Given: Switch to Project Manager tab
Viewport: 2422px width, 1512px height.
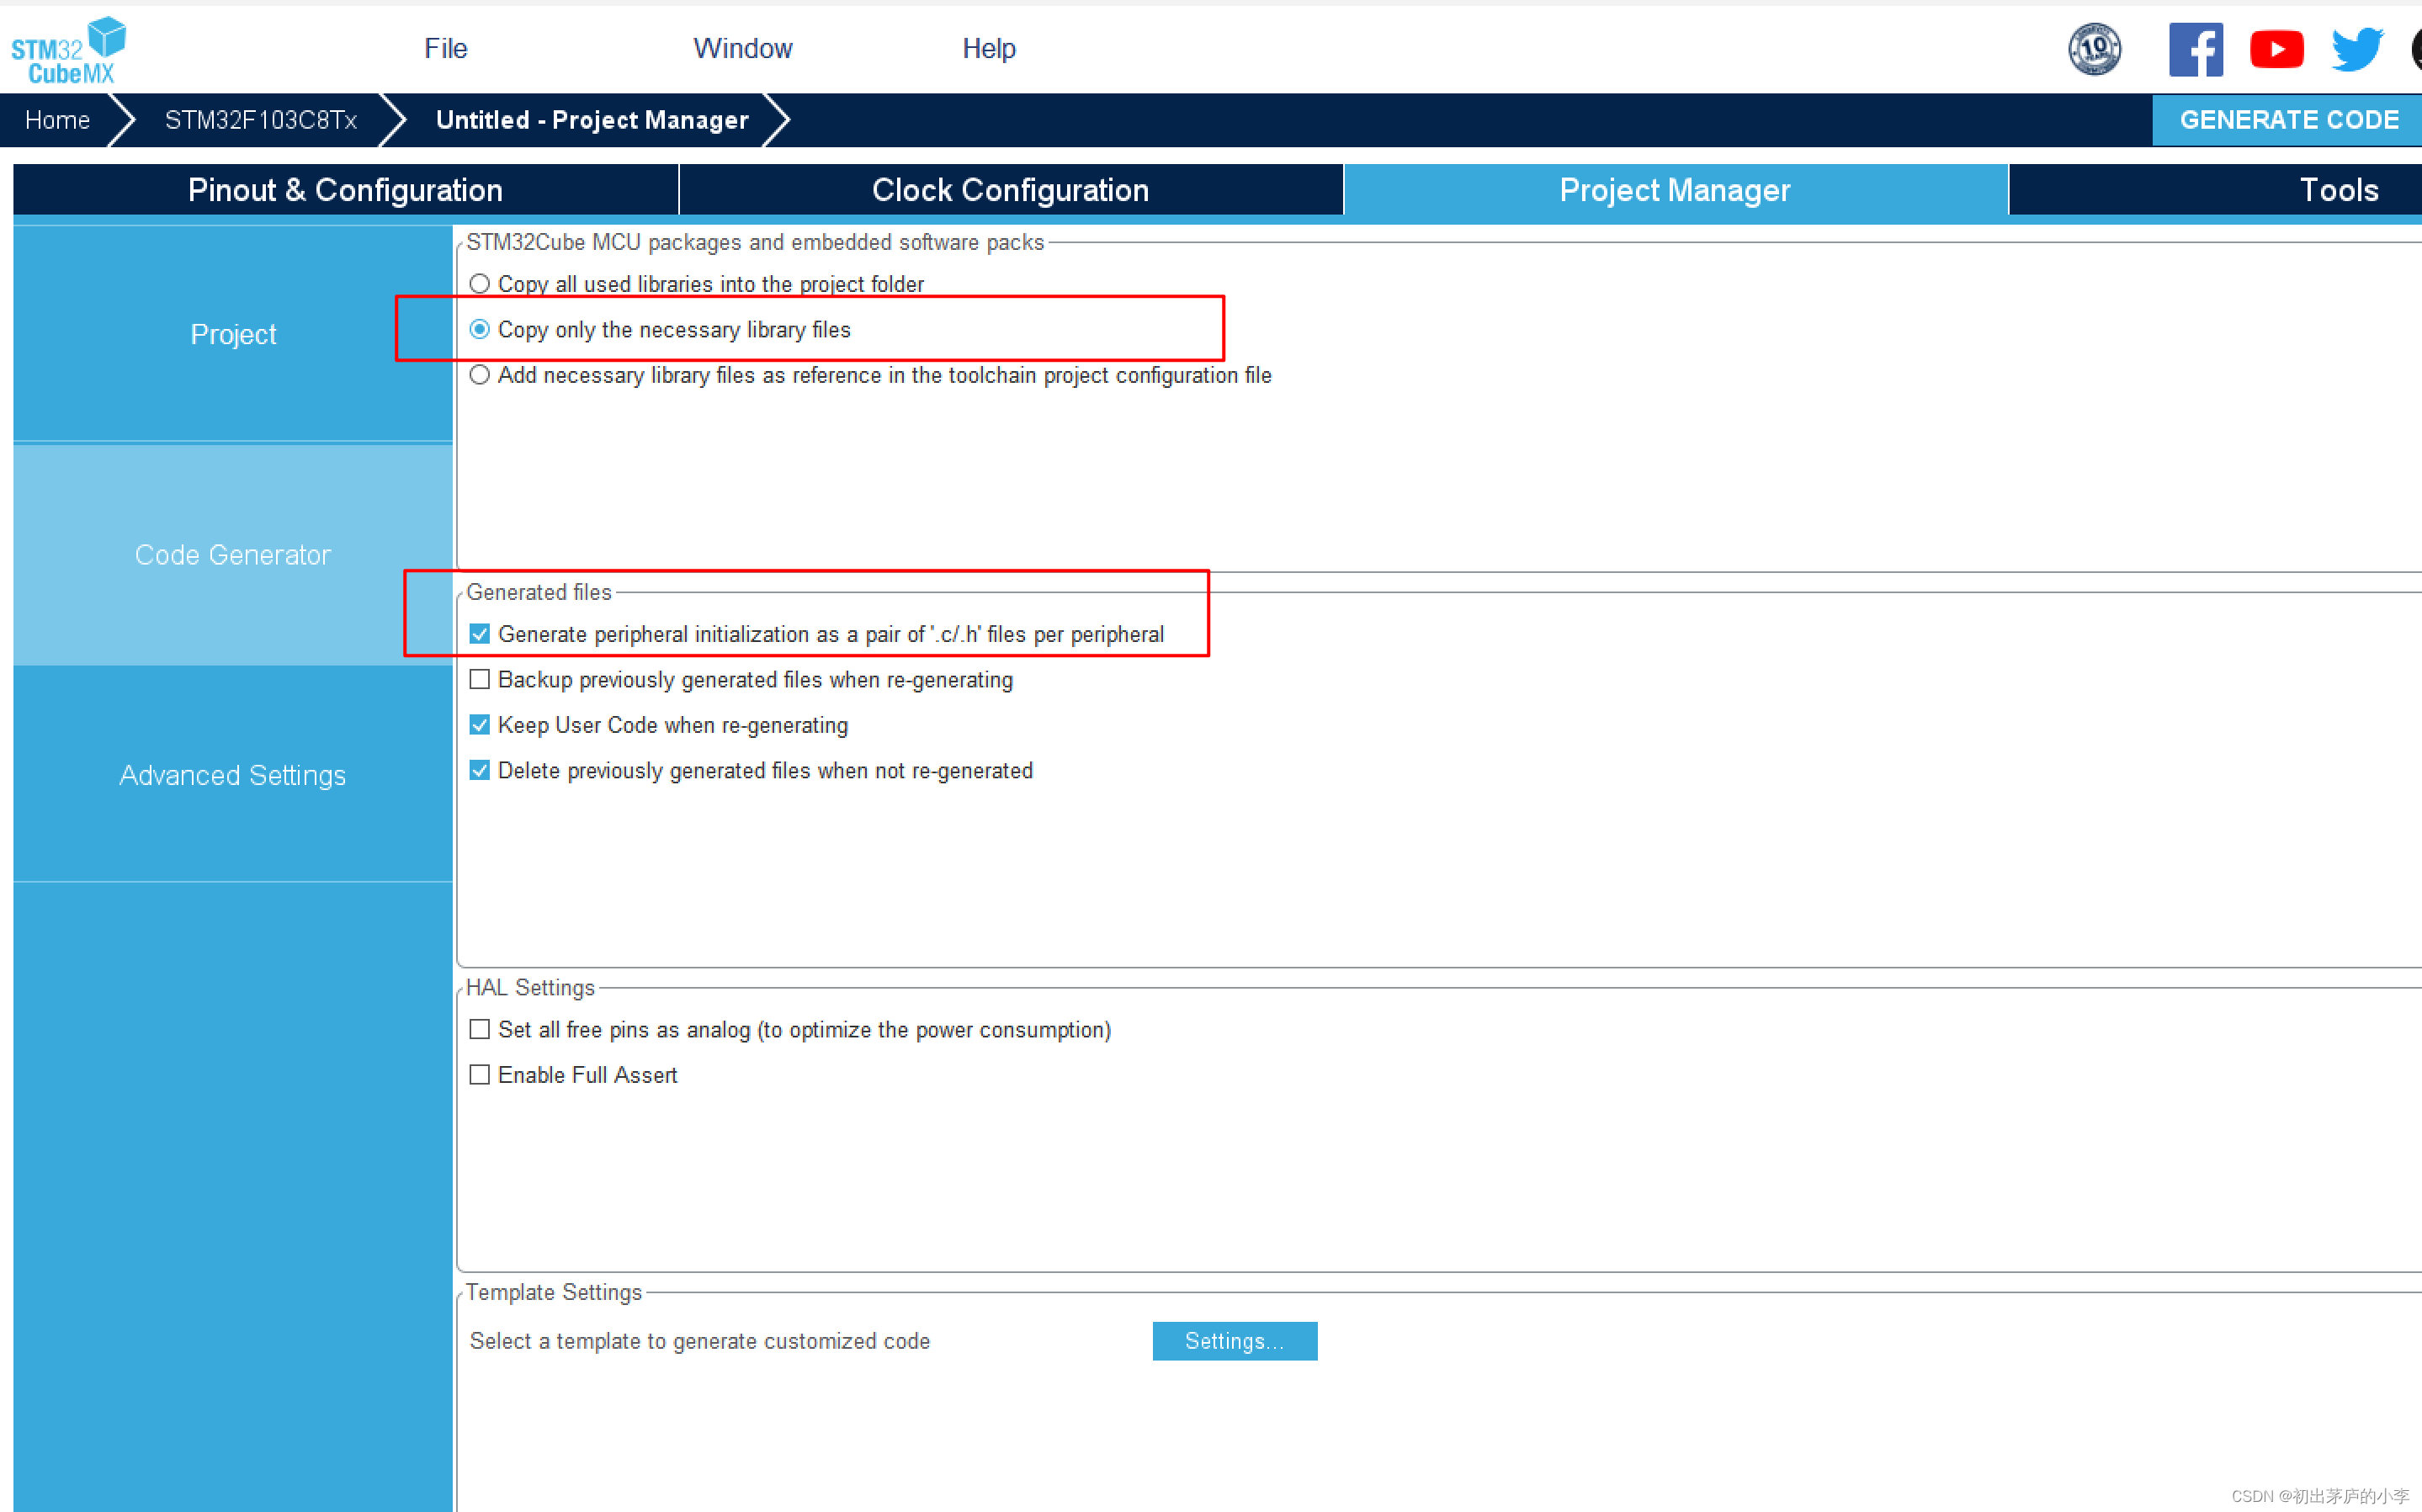Looking at the screenshot, I should 1678,190.
